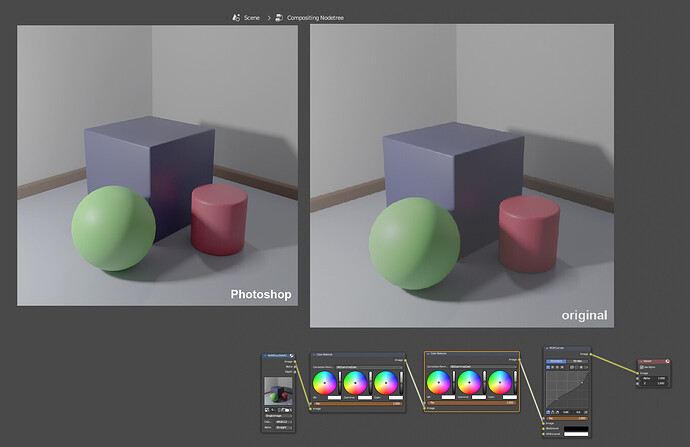The width and height of the screenshot is (690, 447).
Task: Click the upper curve control point in RGB Curves
Action: point(582,382)
